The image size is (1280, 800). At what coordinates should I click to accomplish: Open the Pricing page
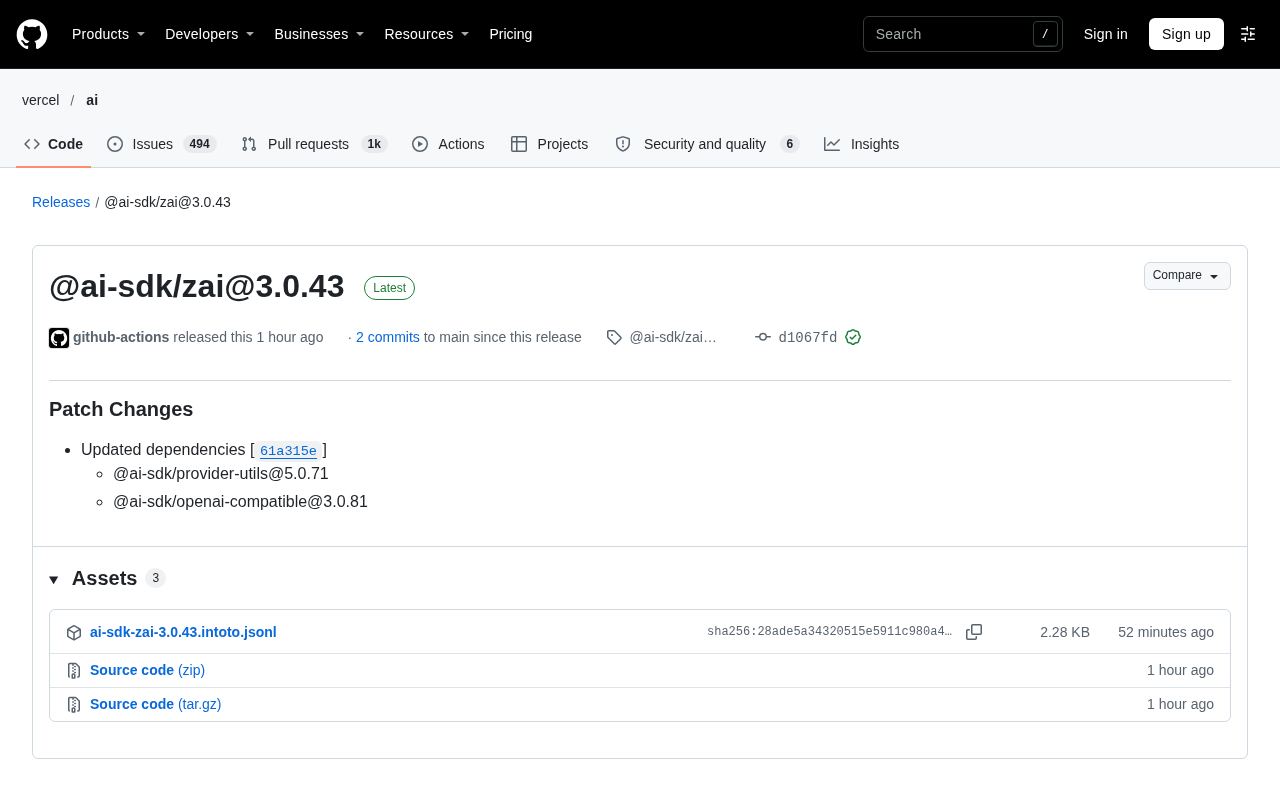[511, 34]
